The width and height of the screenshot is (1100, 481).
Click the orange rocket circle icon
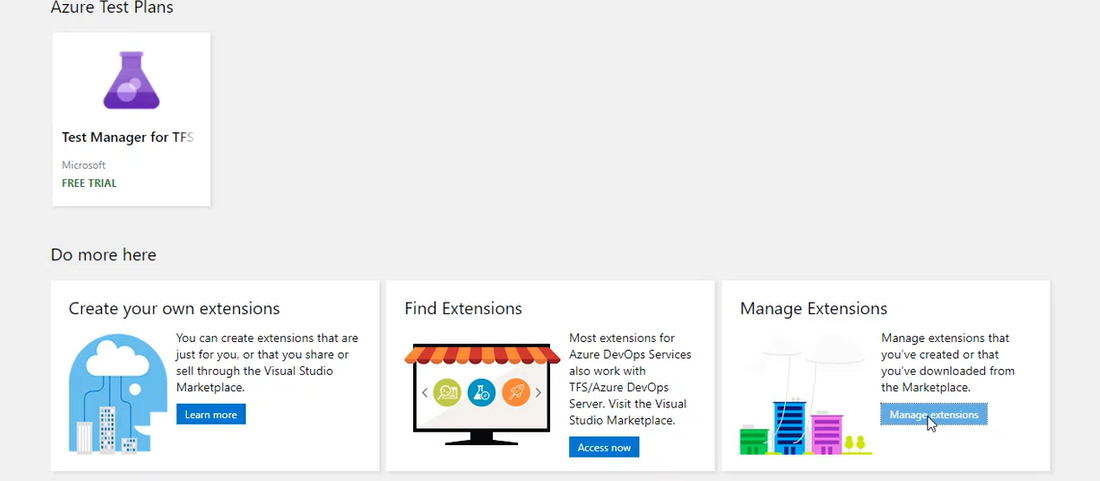(x=516, y=393)
